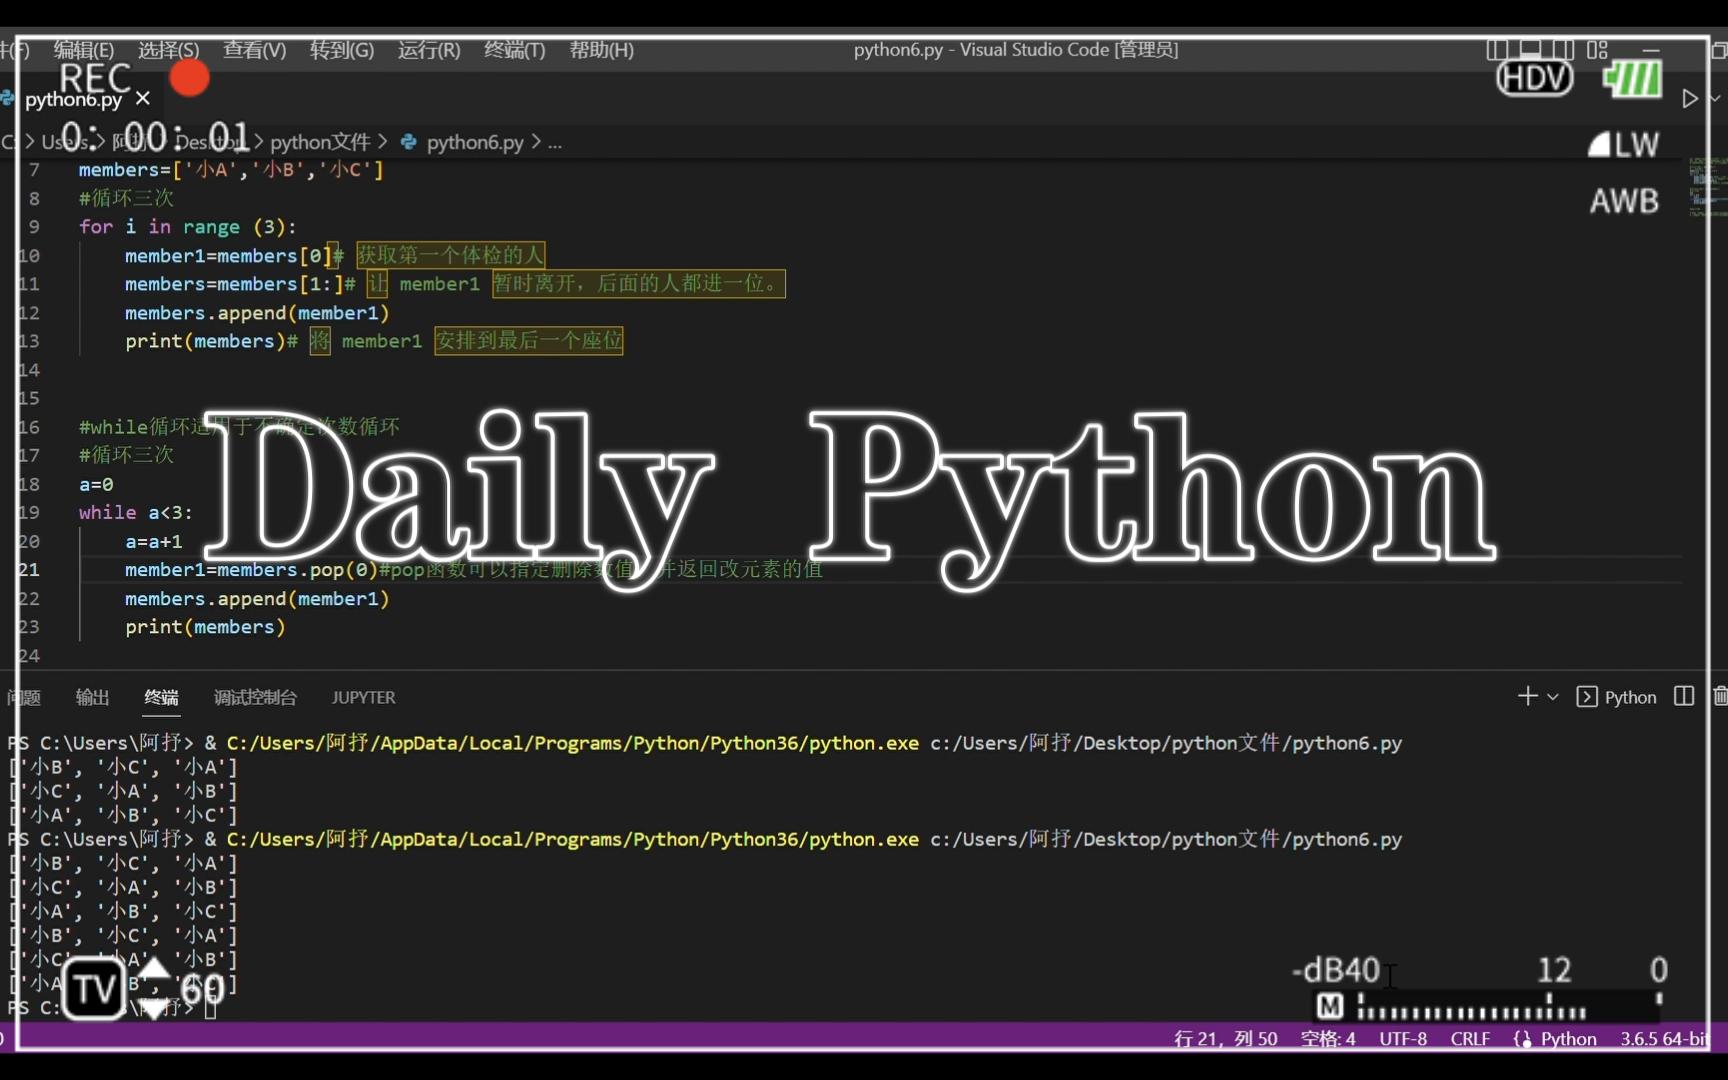Screen dimensions: 1728x1080
Task: Toggle the primary sidebar layout icon
Action: (x=1497, y=49)
